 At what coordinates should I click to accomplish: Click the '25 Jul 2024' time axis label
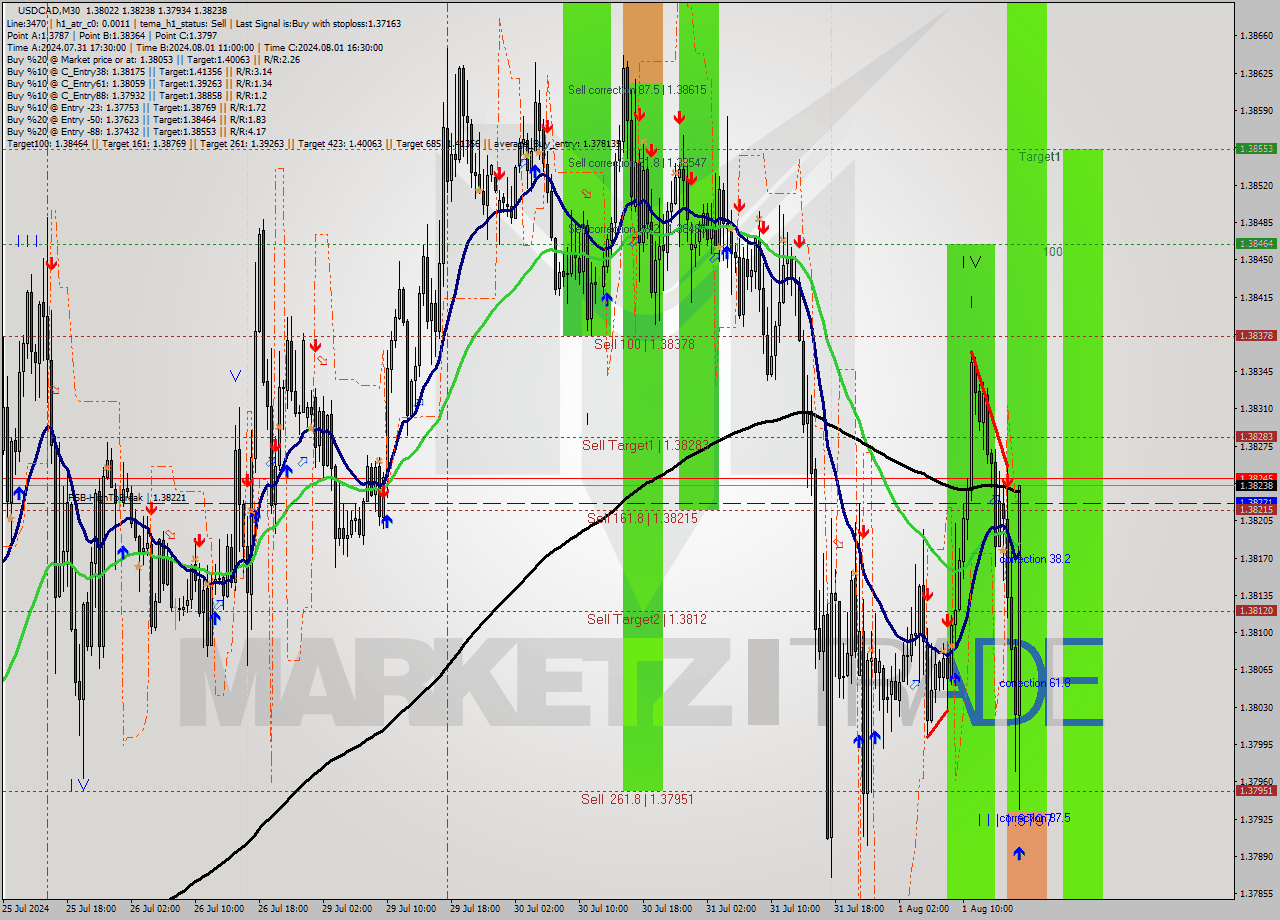(26, 909)
